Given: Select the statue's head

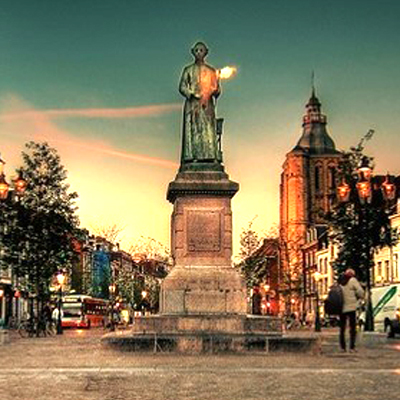Looking at the screenshot, I should point(200,52).
